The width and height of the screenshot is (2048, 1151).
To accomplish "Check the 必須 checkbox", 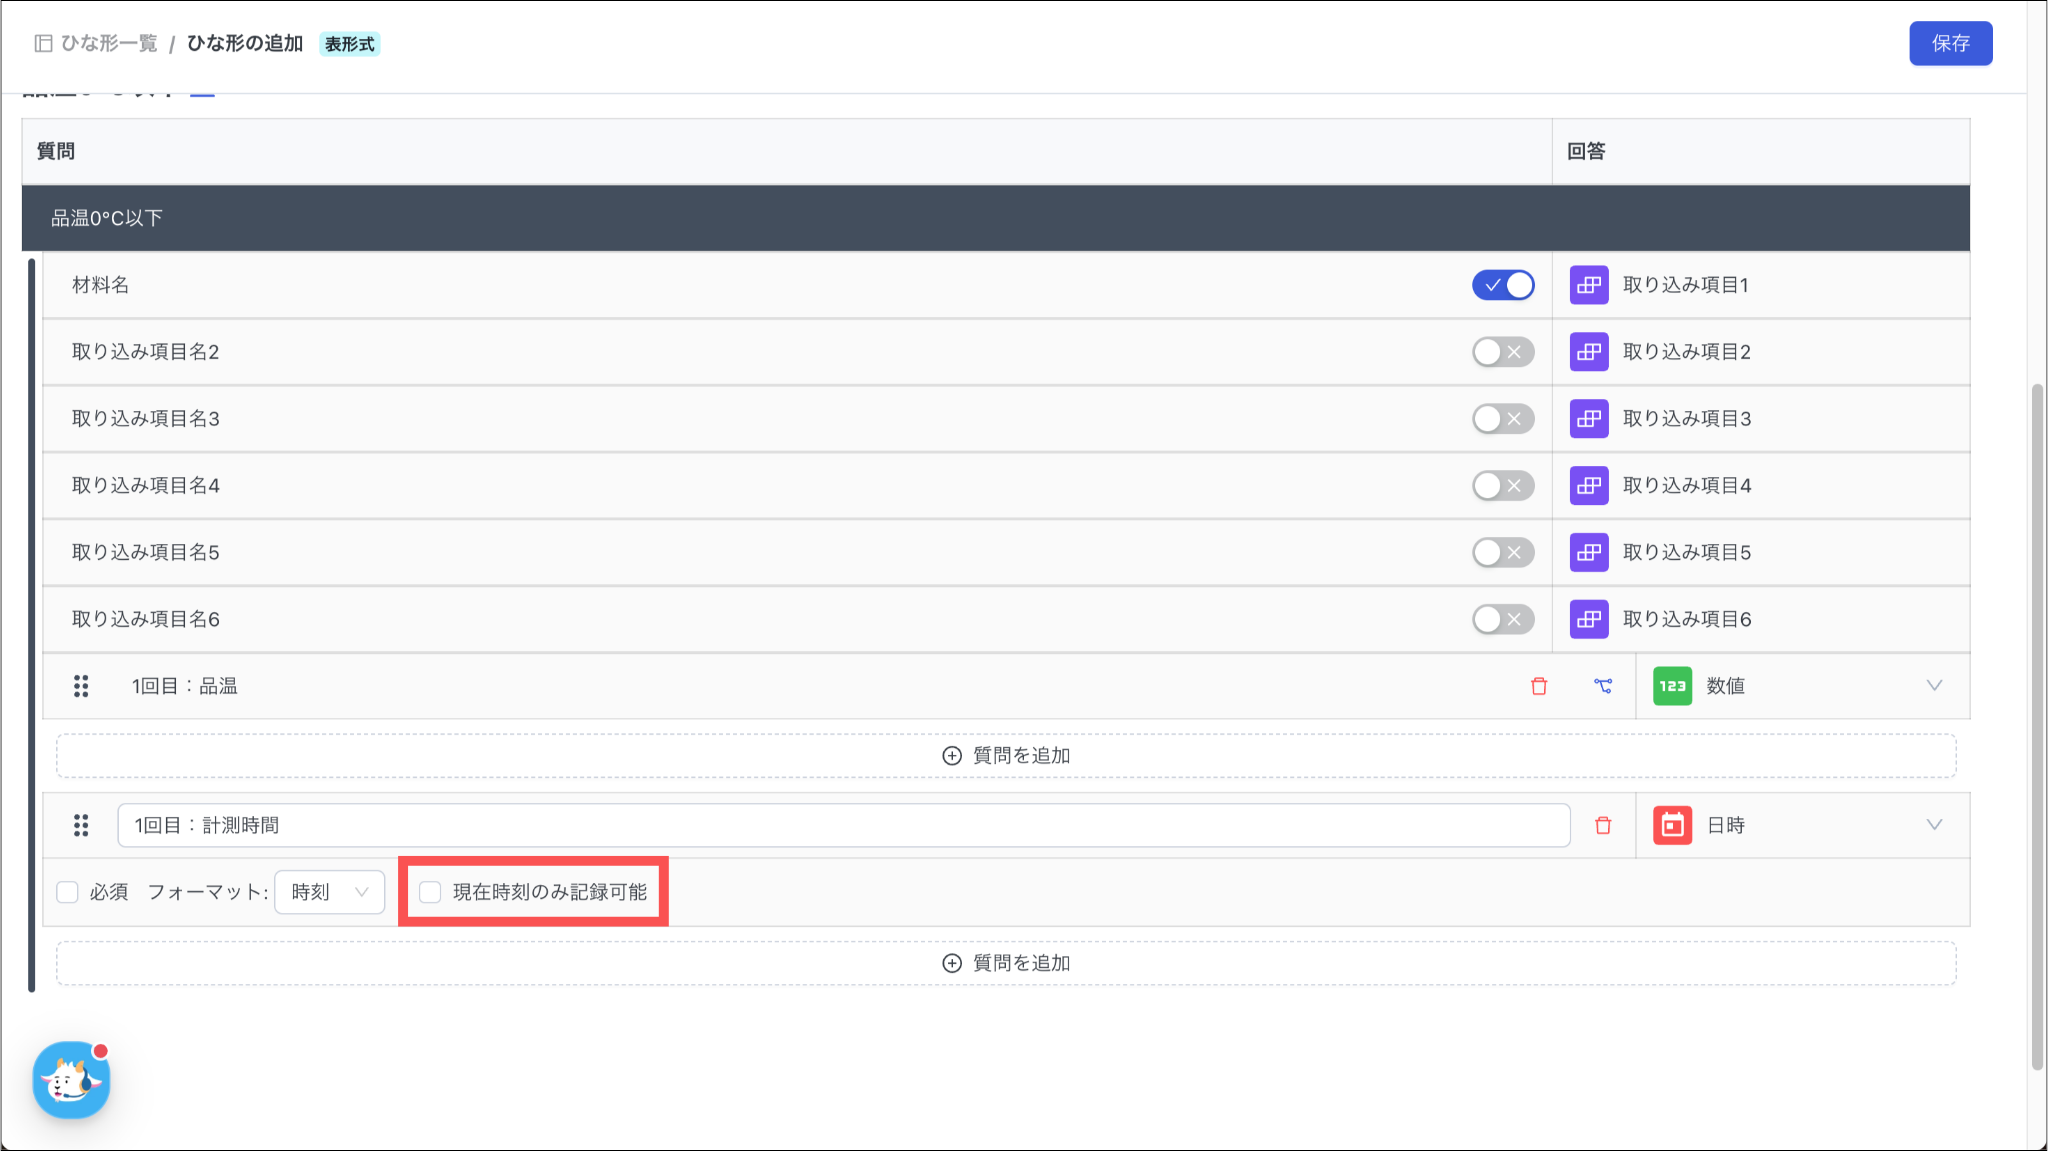I will [68, 892].
